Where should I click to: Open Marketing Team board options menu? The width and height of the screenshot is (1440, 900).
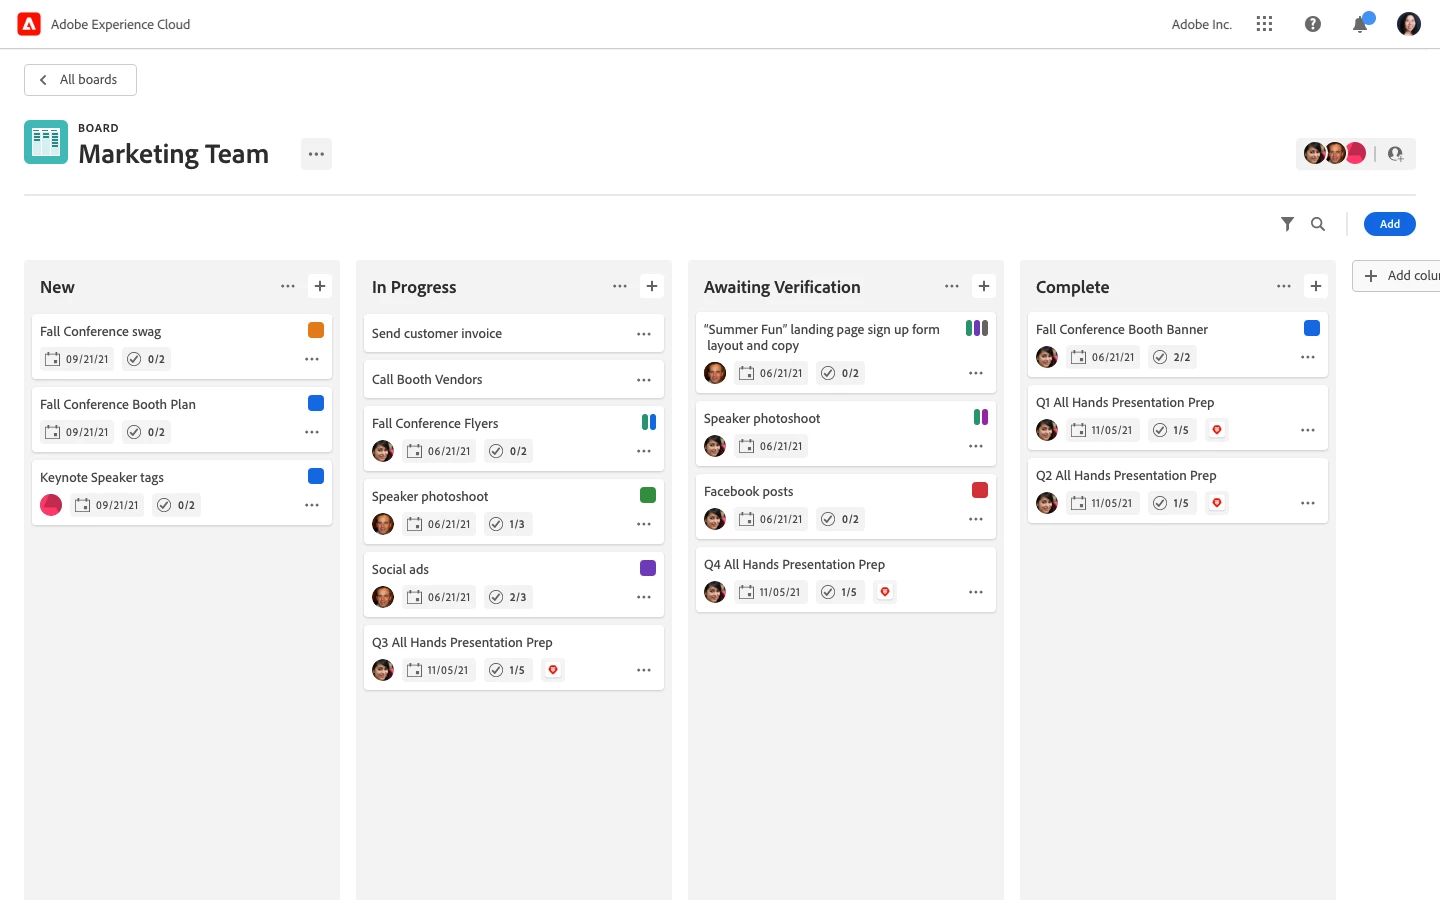[x=316, y=154]
